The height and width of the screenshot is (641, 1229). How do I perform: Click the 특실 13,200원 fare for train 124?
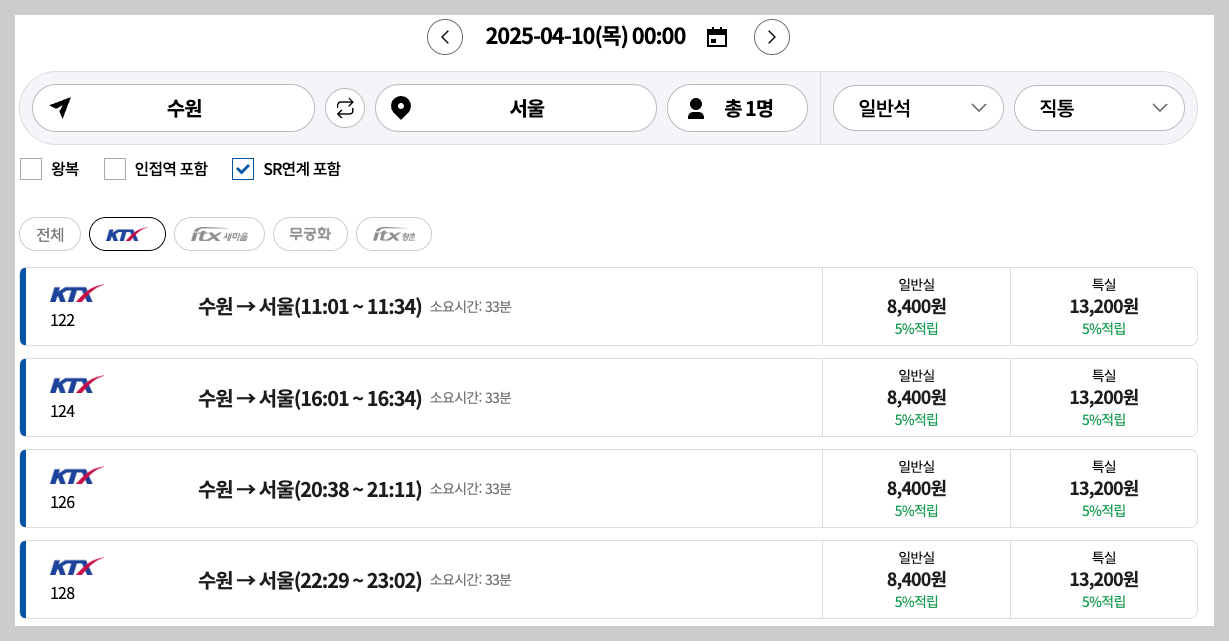(1102, 397)
